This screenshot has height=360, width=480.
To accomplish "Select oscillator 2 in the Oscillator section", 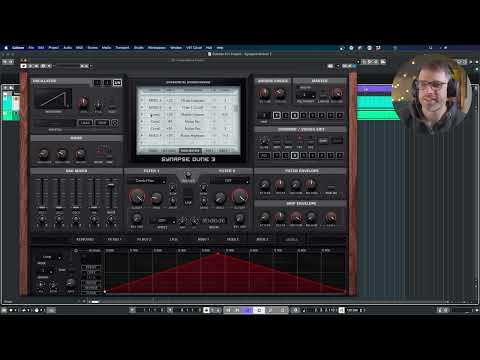I will [108, 82].
